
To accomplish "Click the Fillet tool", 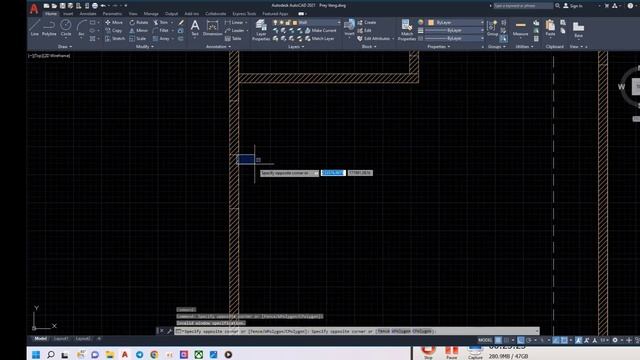I will click(161, 31).
